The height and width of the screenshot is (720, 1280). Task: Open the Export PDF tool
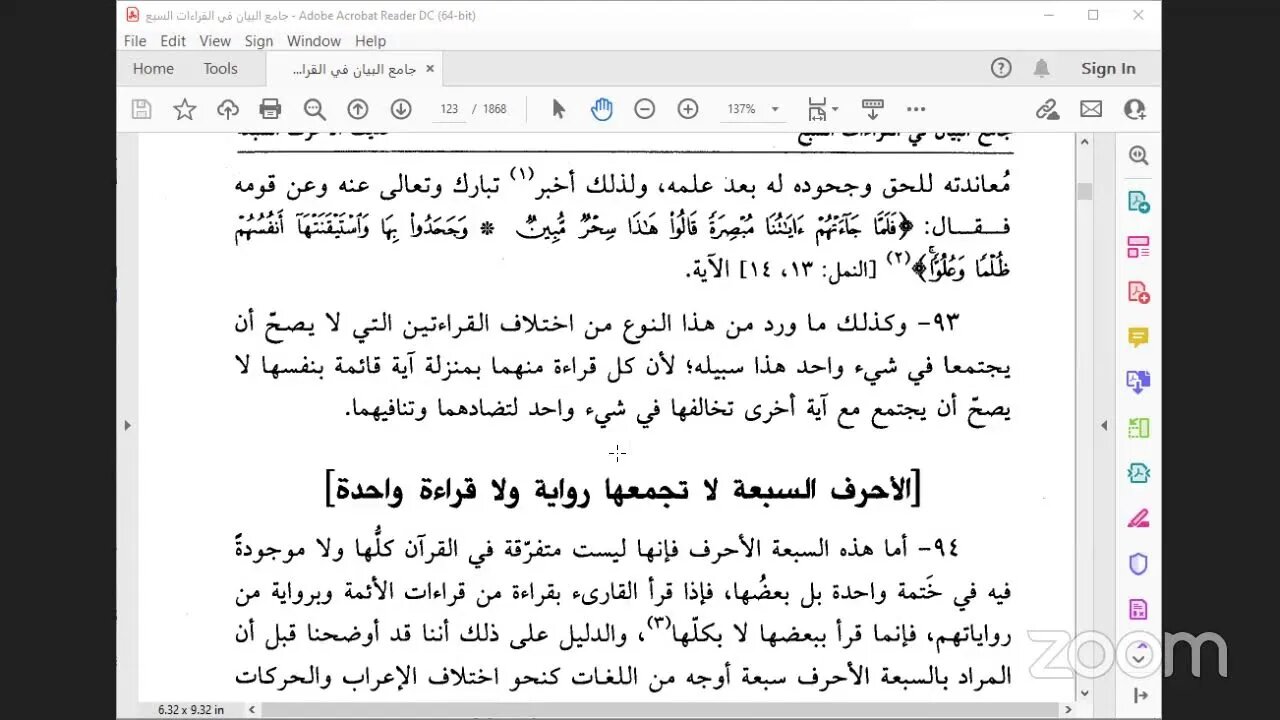(x=1138, y=201)
